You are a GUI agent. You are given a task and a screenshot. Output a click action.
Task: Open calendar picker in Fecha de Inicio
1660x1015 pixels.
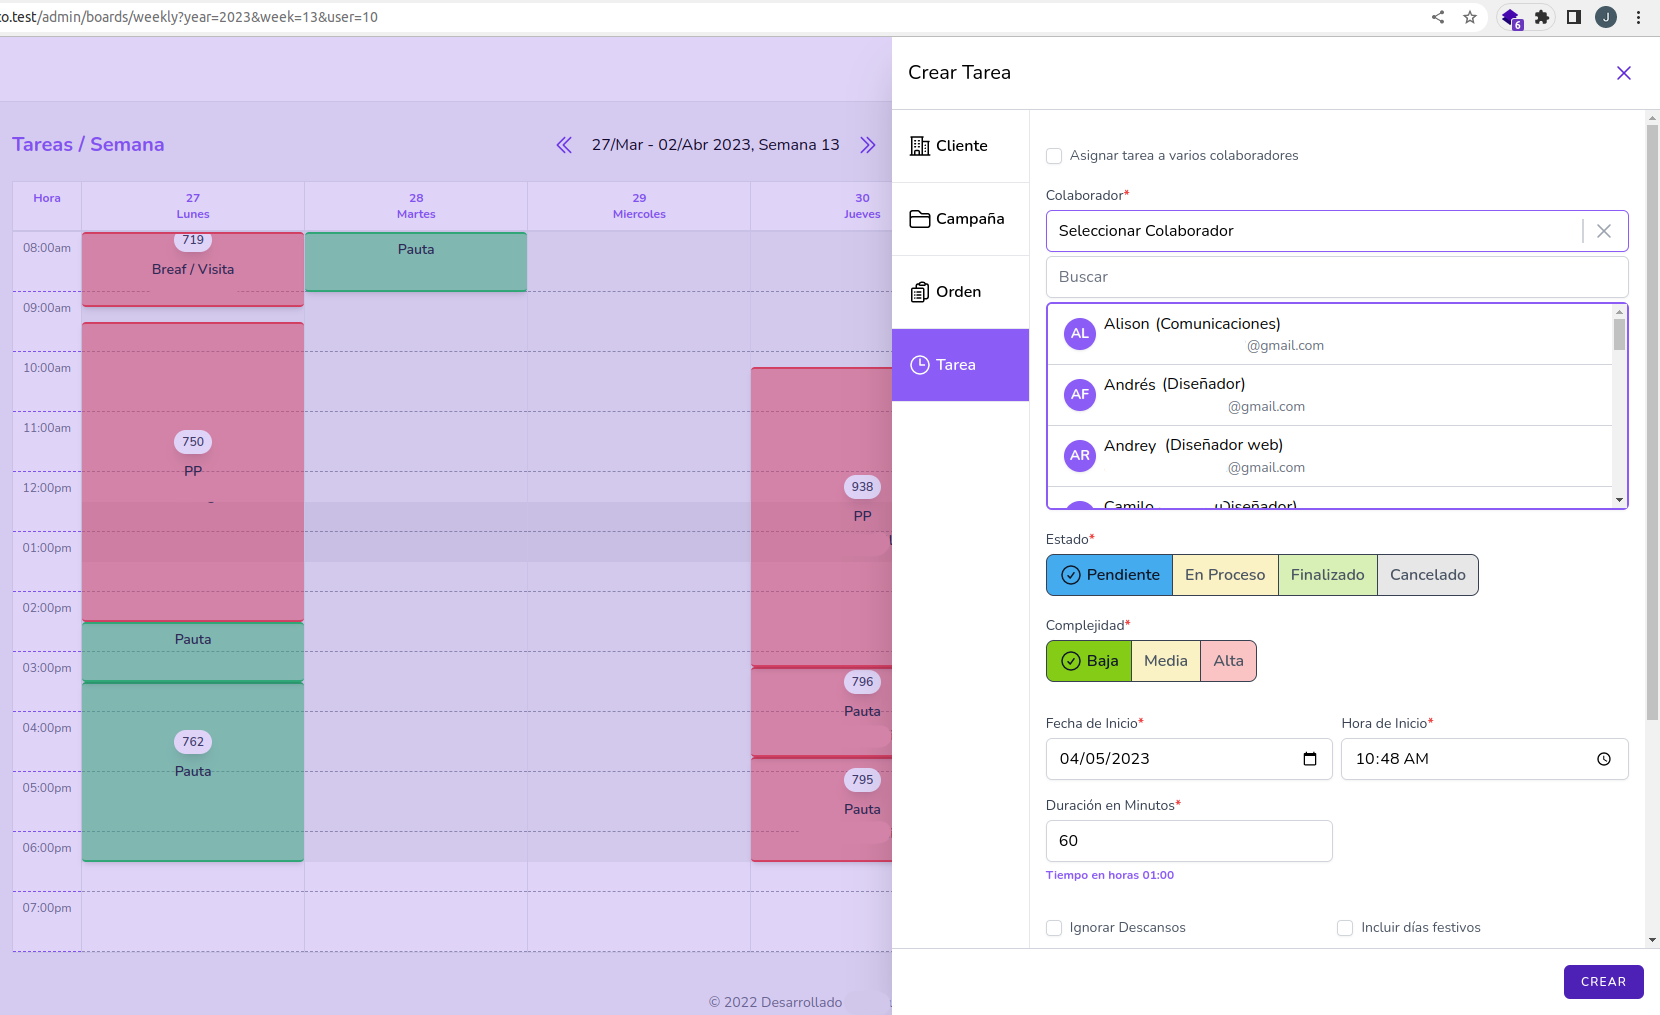[1309, 759]
